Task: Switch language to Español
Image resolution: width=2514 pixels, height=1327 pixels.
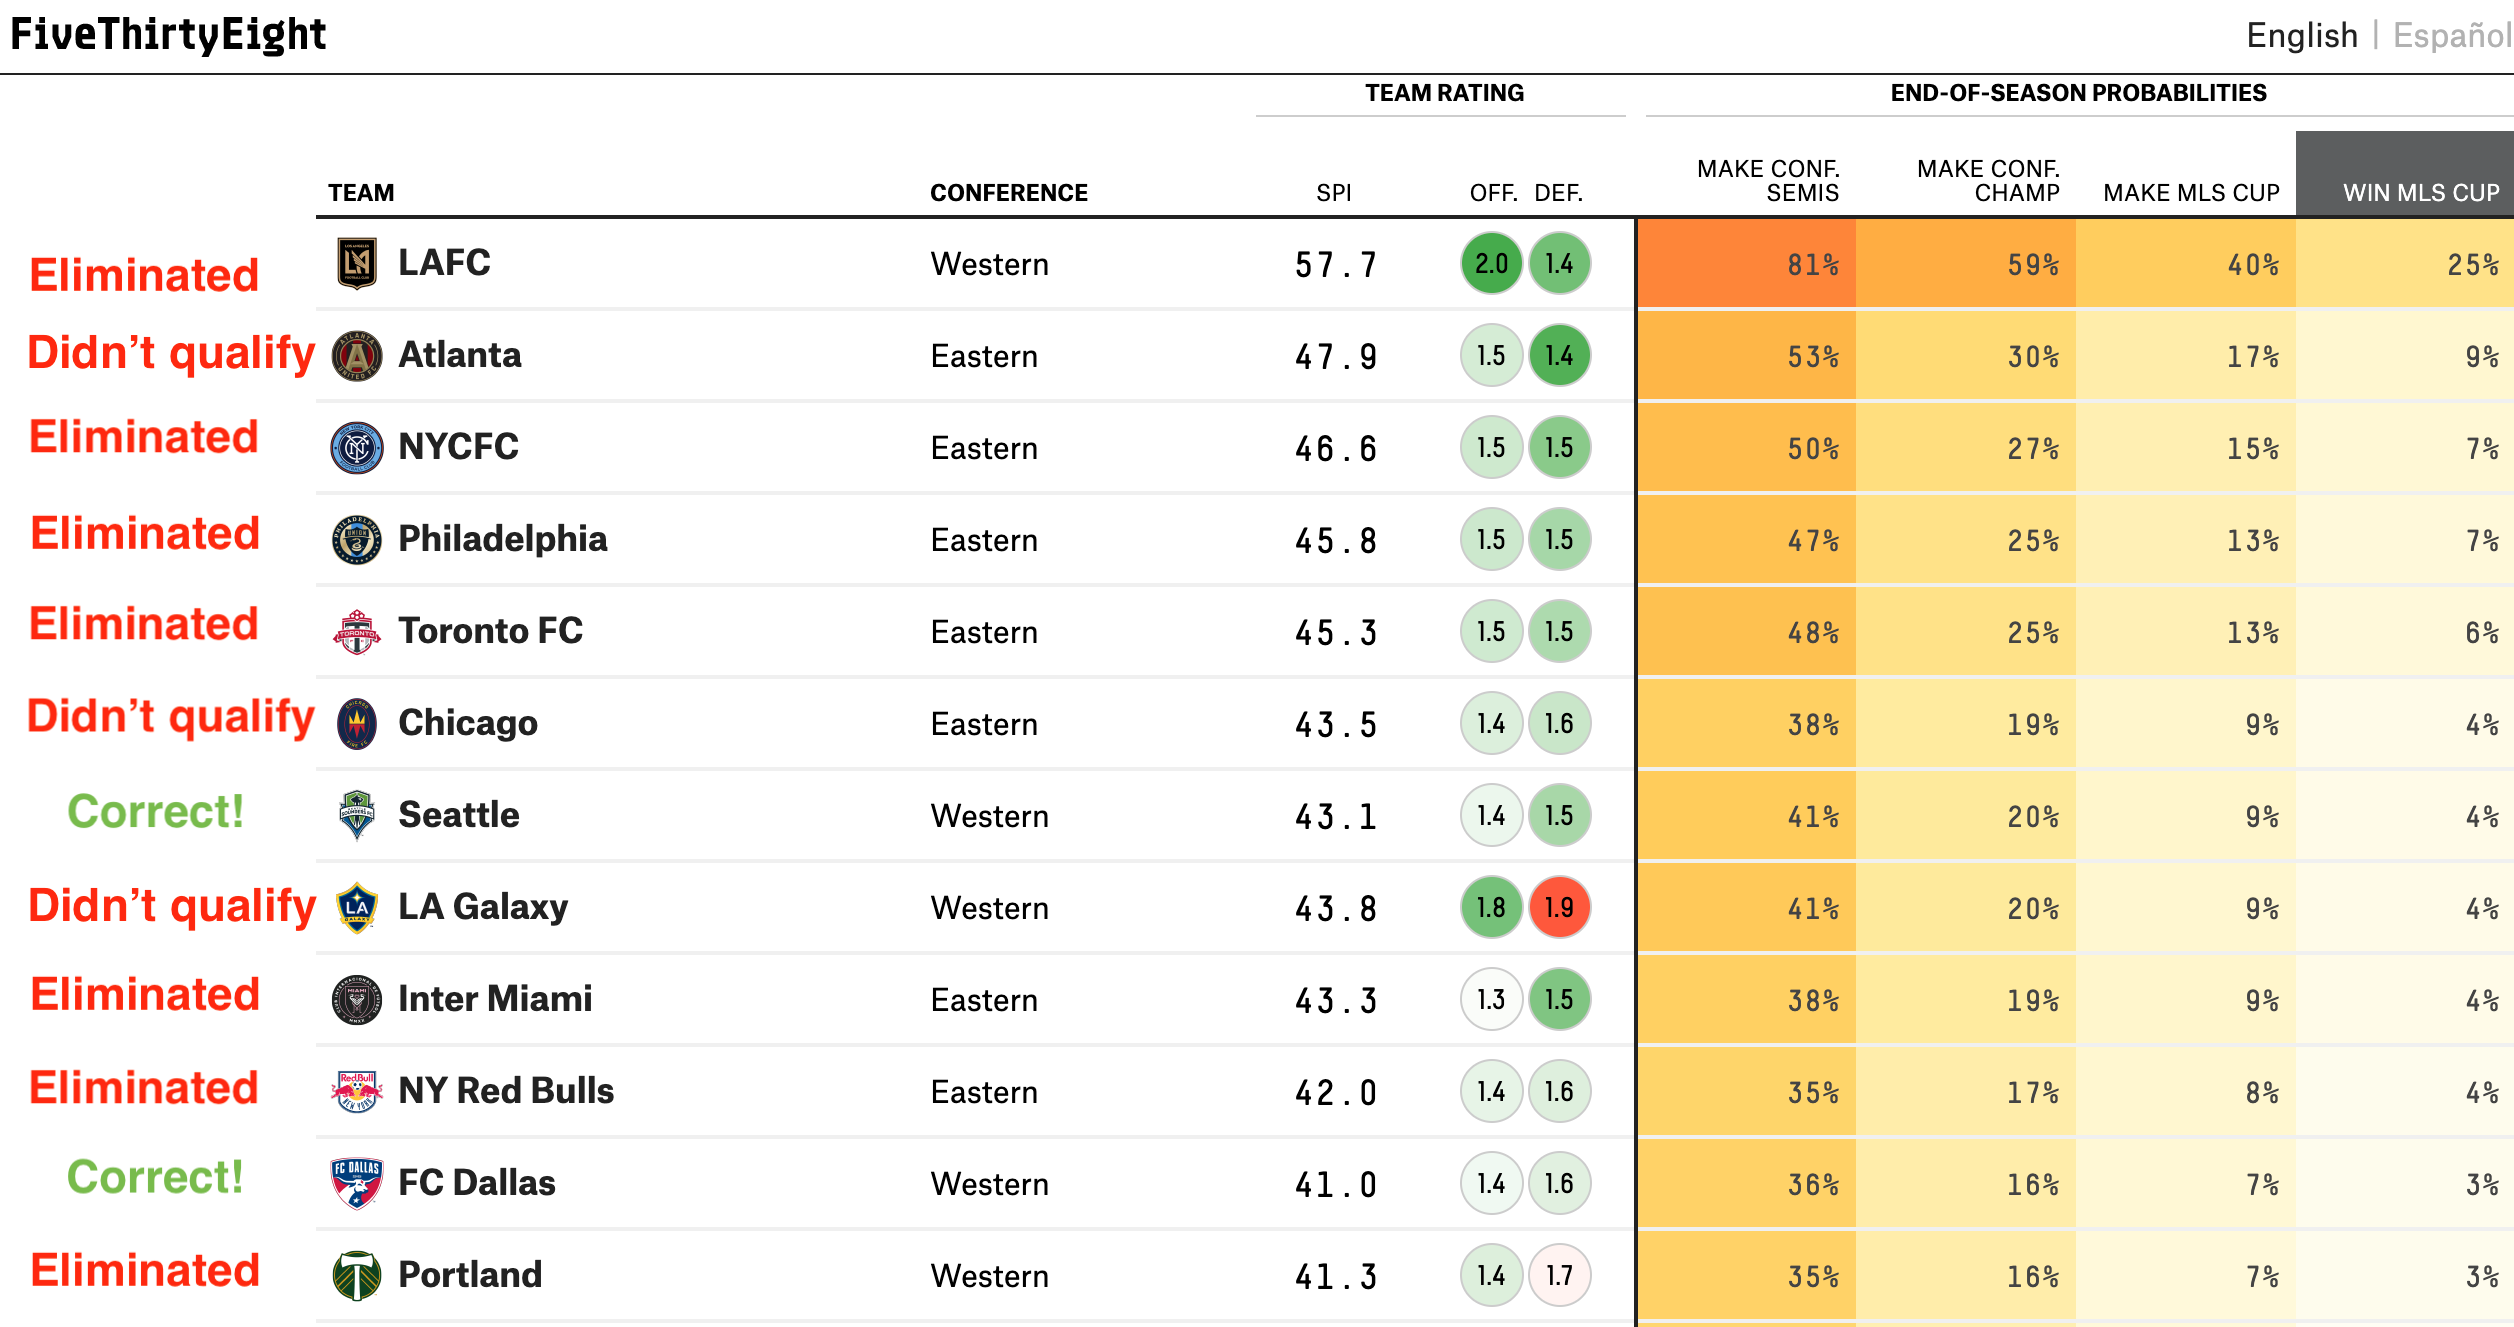Action: [2451, 36]
